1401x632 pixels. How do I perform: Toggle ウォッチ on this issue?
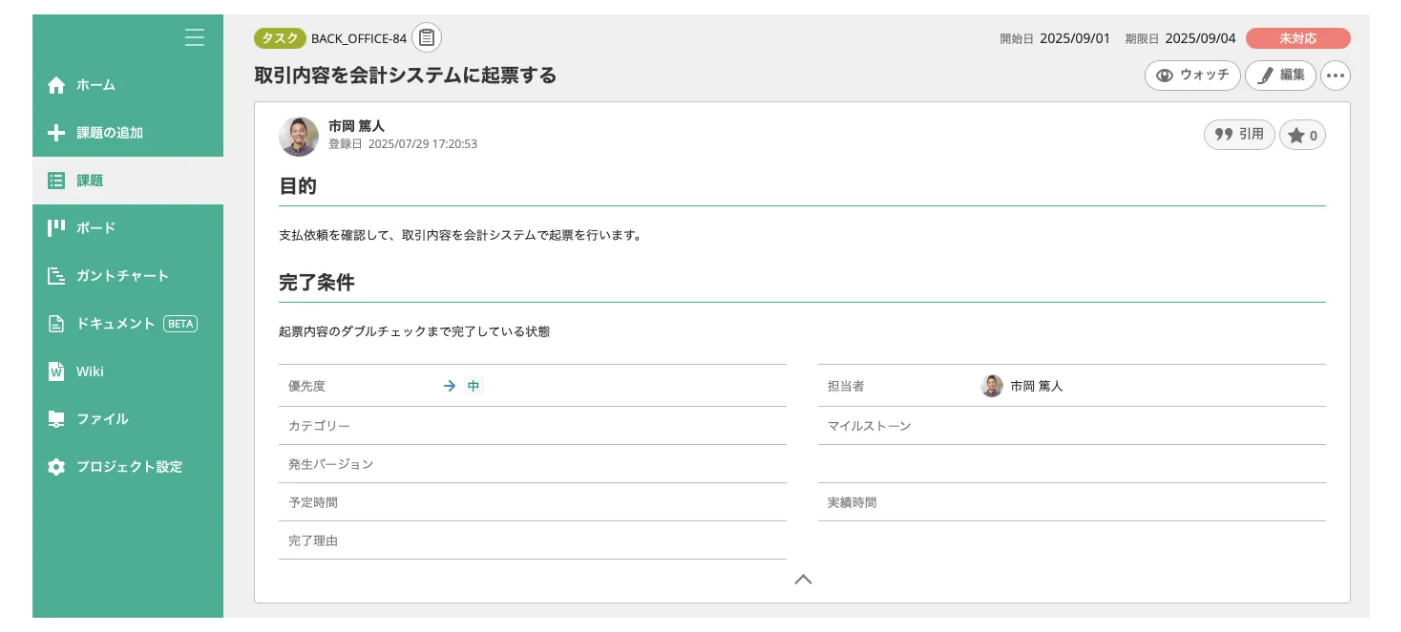coord(1192,75)
